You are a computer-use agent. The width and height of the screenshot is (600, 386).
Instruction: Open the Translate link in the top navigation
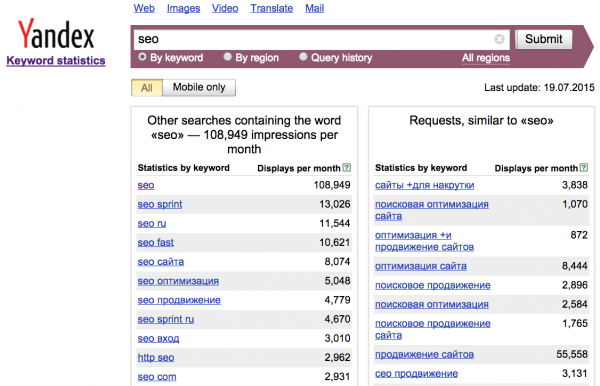pos(272,8)
